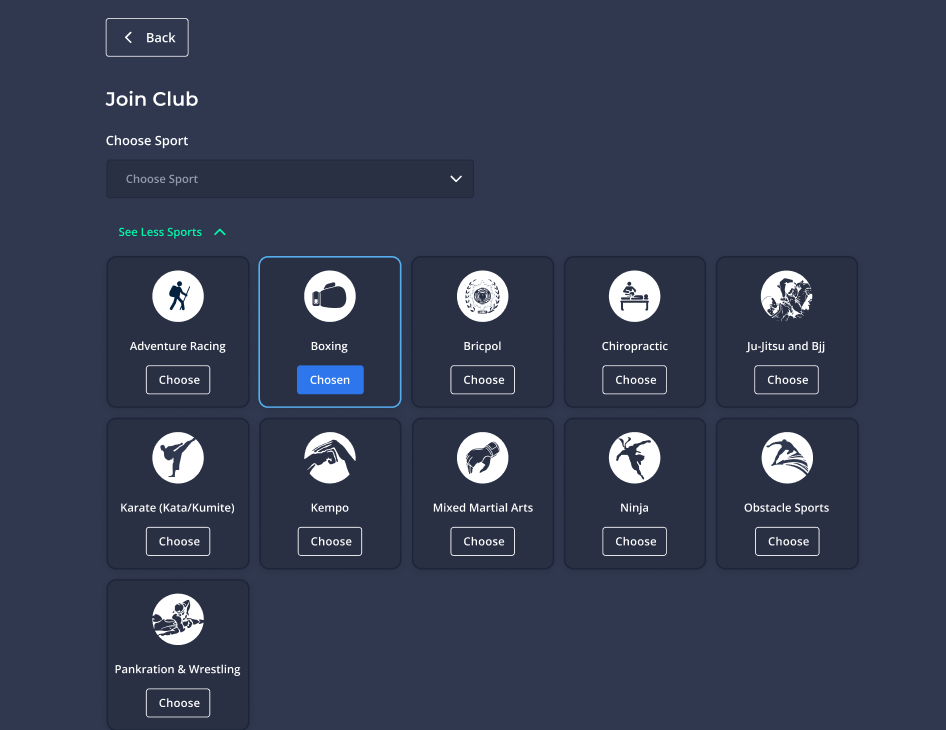
Task: Click the Bricpol label text
Action: [483, 346]
